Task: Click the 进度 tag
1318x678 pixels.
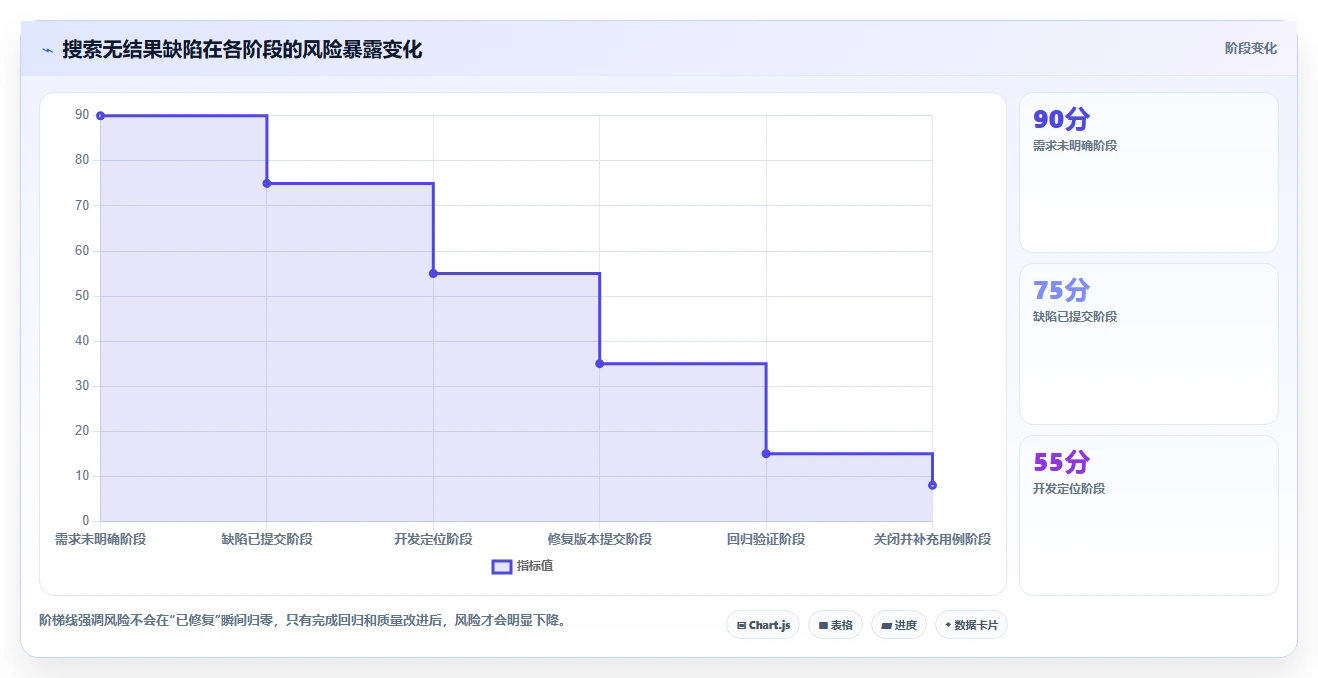Action: [x=899, y=625]
